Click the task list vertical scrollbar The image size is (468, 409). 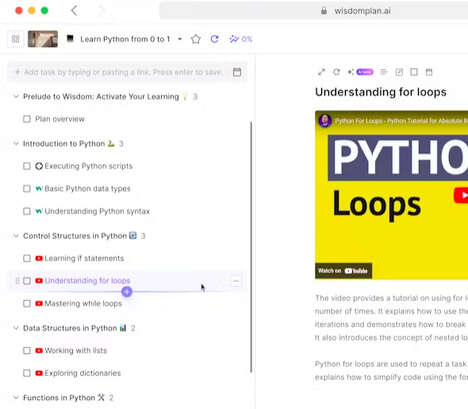point(251,247)
